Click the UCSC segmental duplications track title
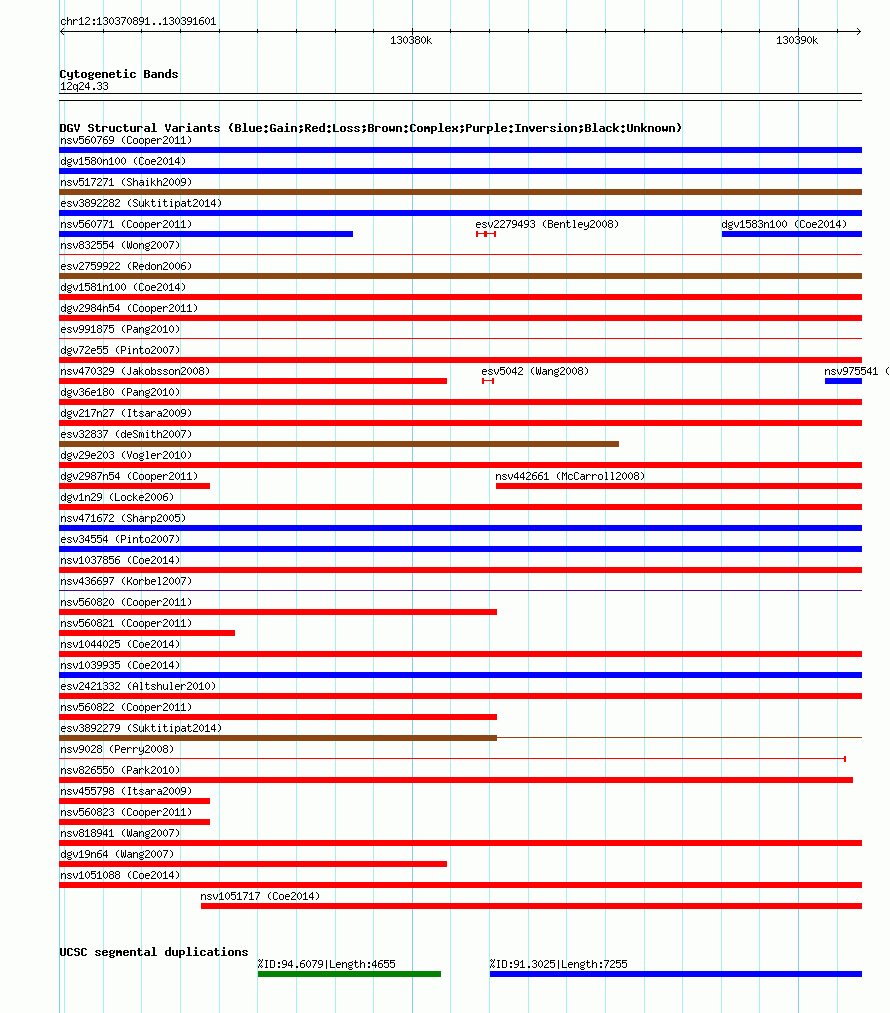This screenshot has height=1013, width=890. [x=154, y=952]
